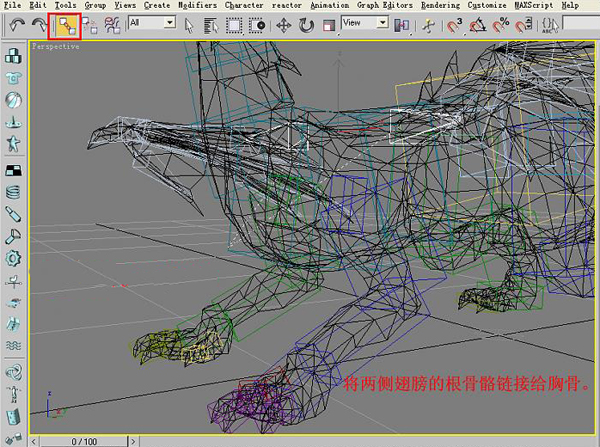Open the Use Pivot Point Center flyout

point(402,26)
